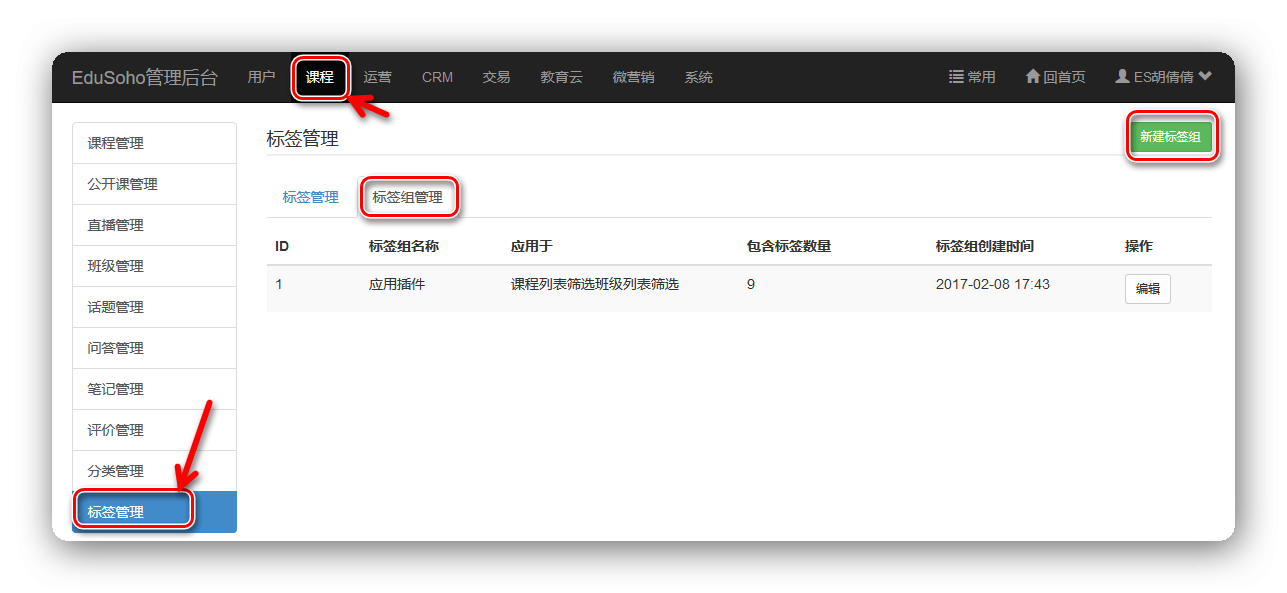Open the 教育云 navigation menu
This screenshot has height=593, width=1287.
click(561, 77)
